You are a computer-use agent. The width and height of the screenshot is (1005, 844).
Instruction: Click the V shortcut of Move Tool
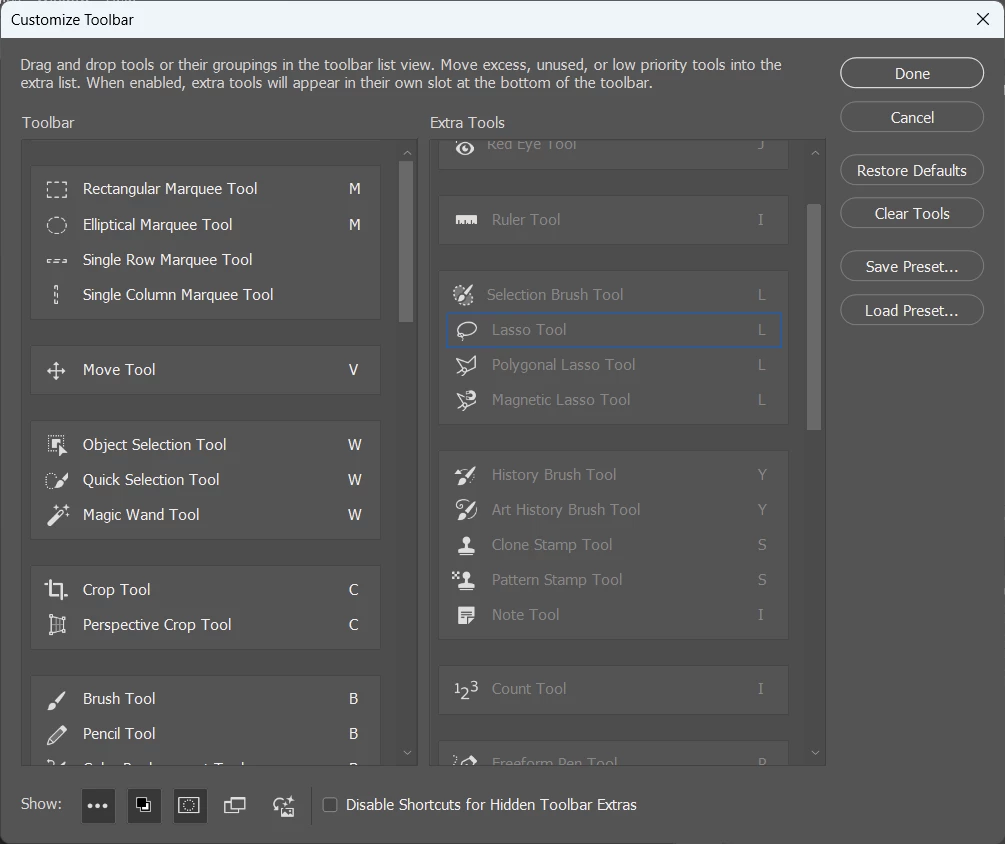pyautogui.click(x=353, y=370)
